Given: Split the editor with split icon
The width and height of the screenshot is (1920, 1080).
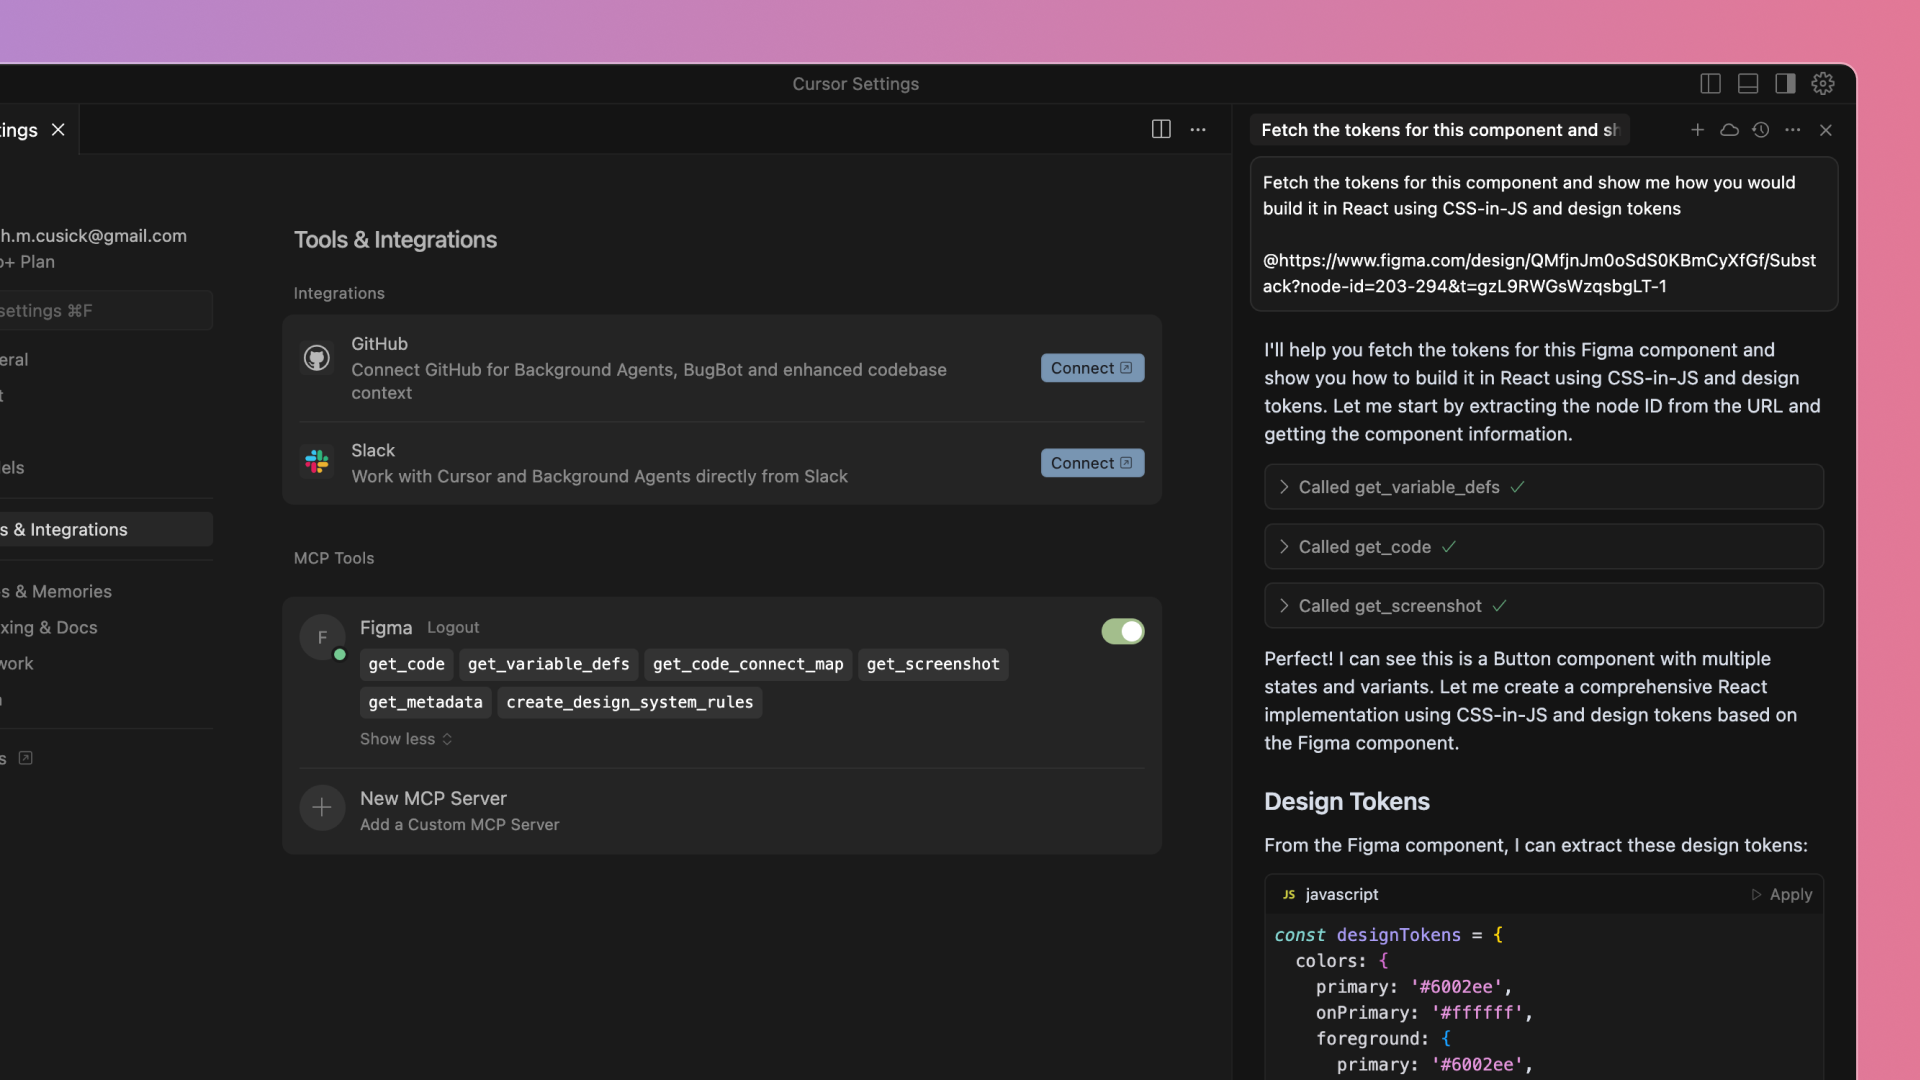Looking at the screenshot, I should tap(1161, 129).
